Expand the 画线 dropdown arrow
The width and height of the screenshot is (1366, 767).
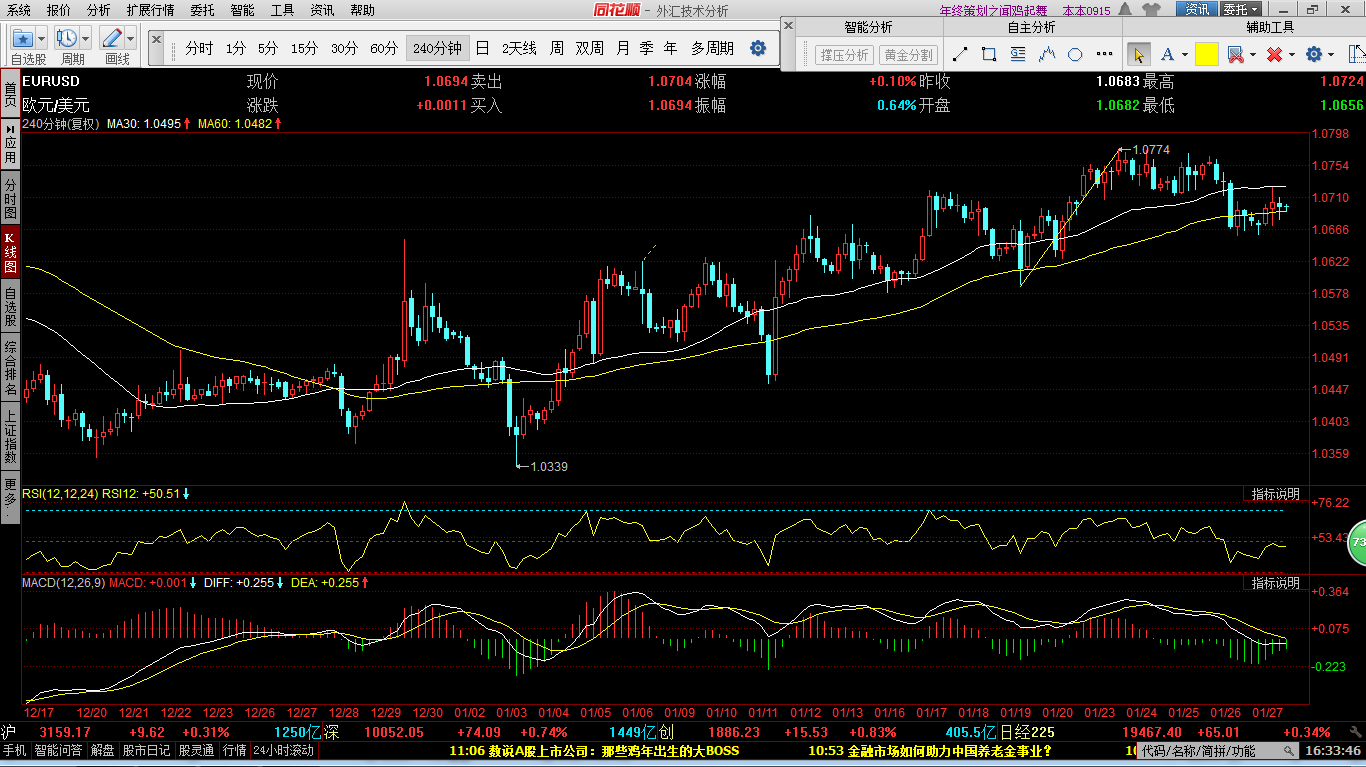[131, 39]
